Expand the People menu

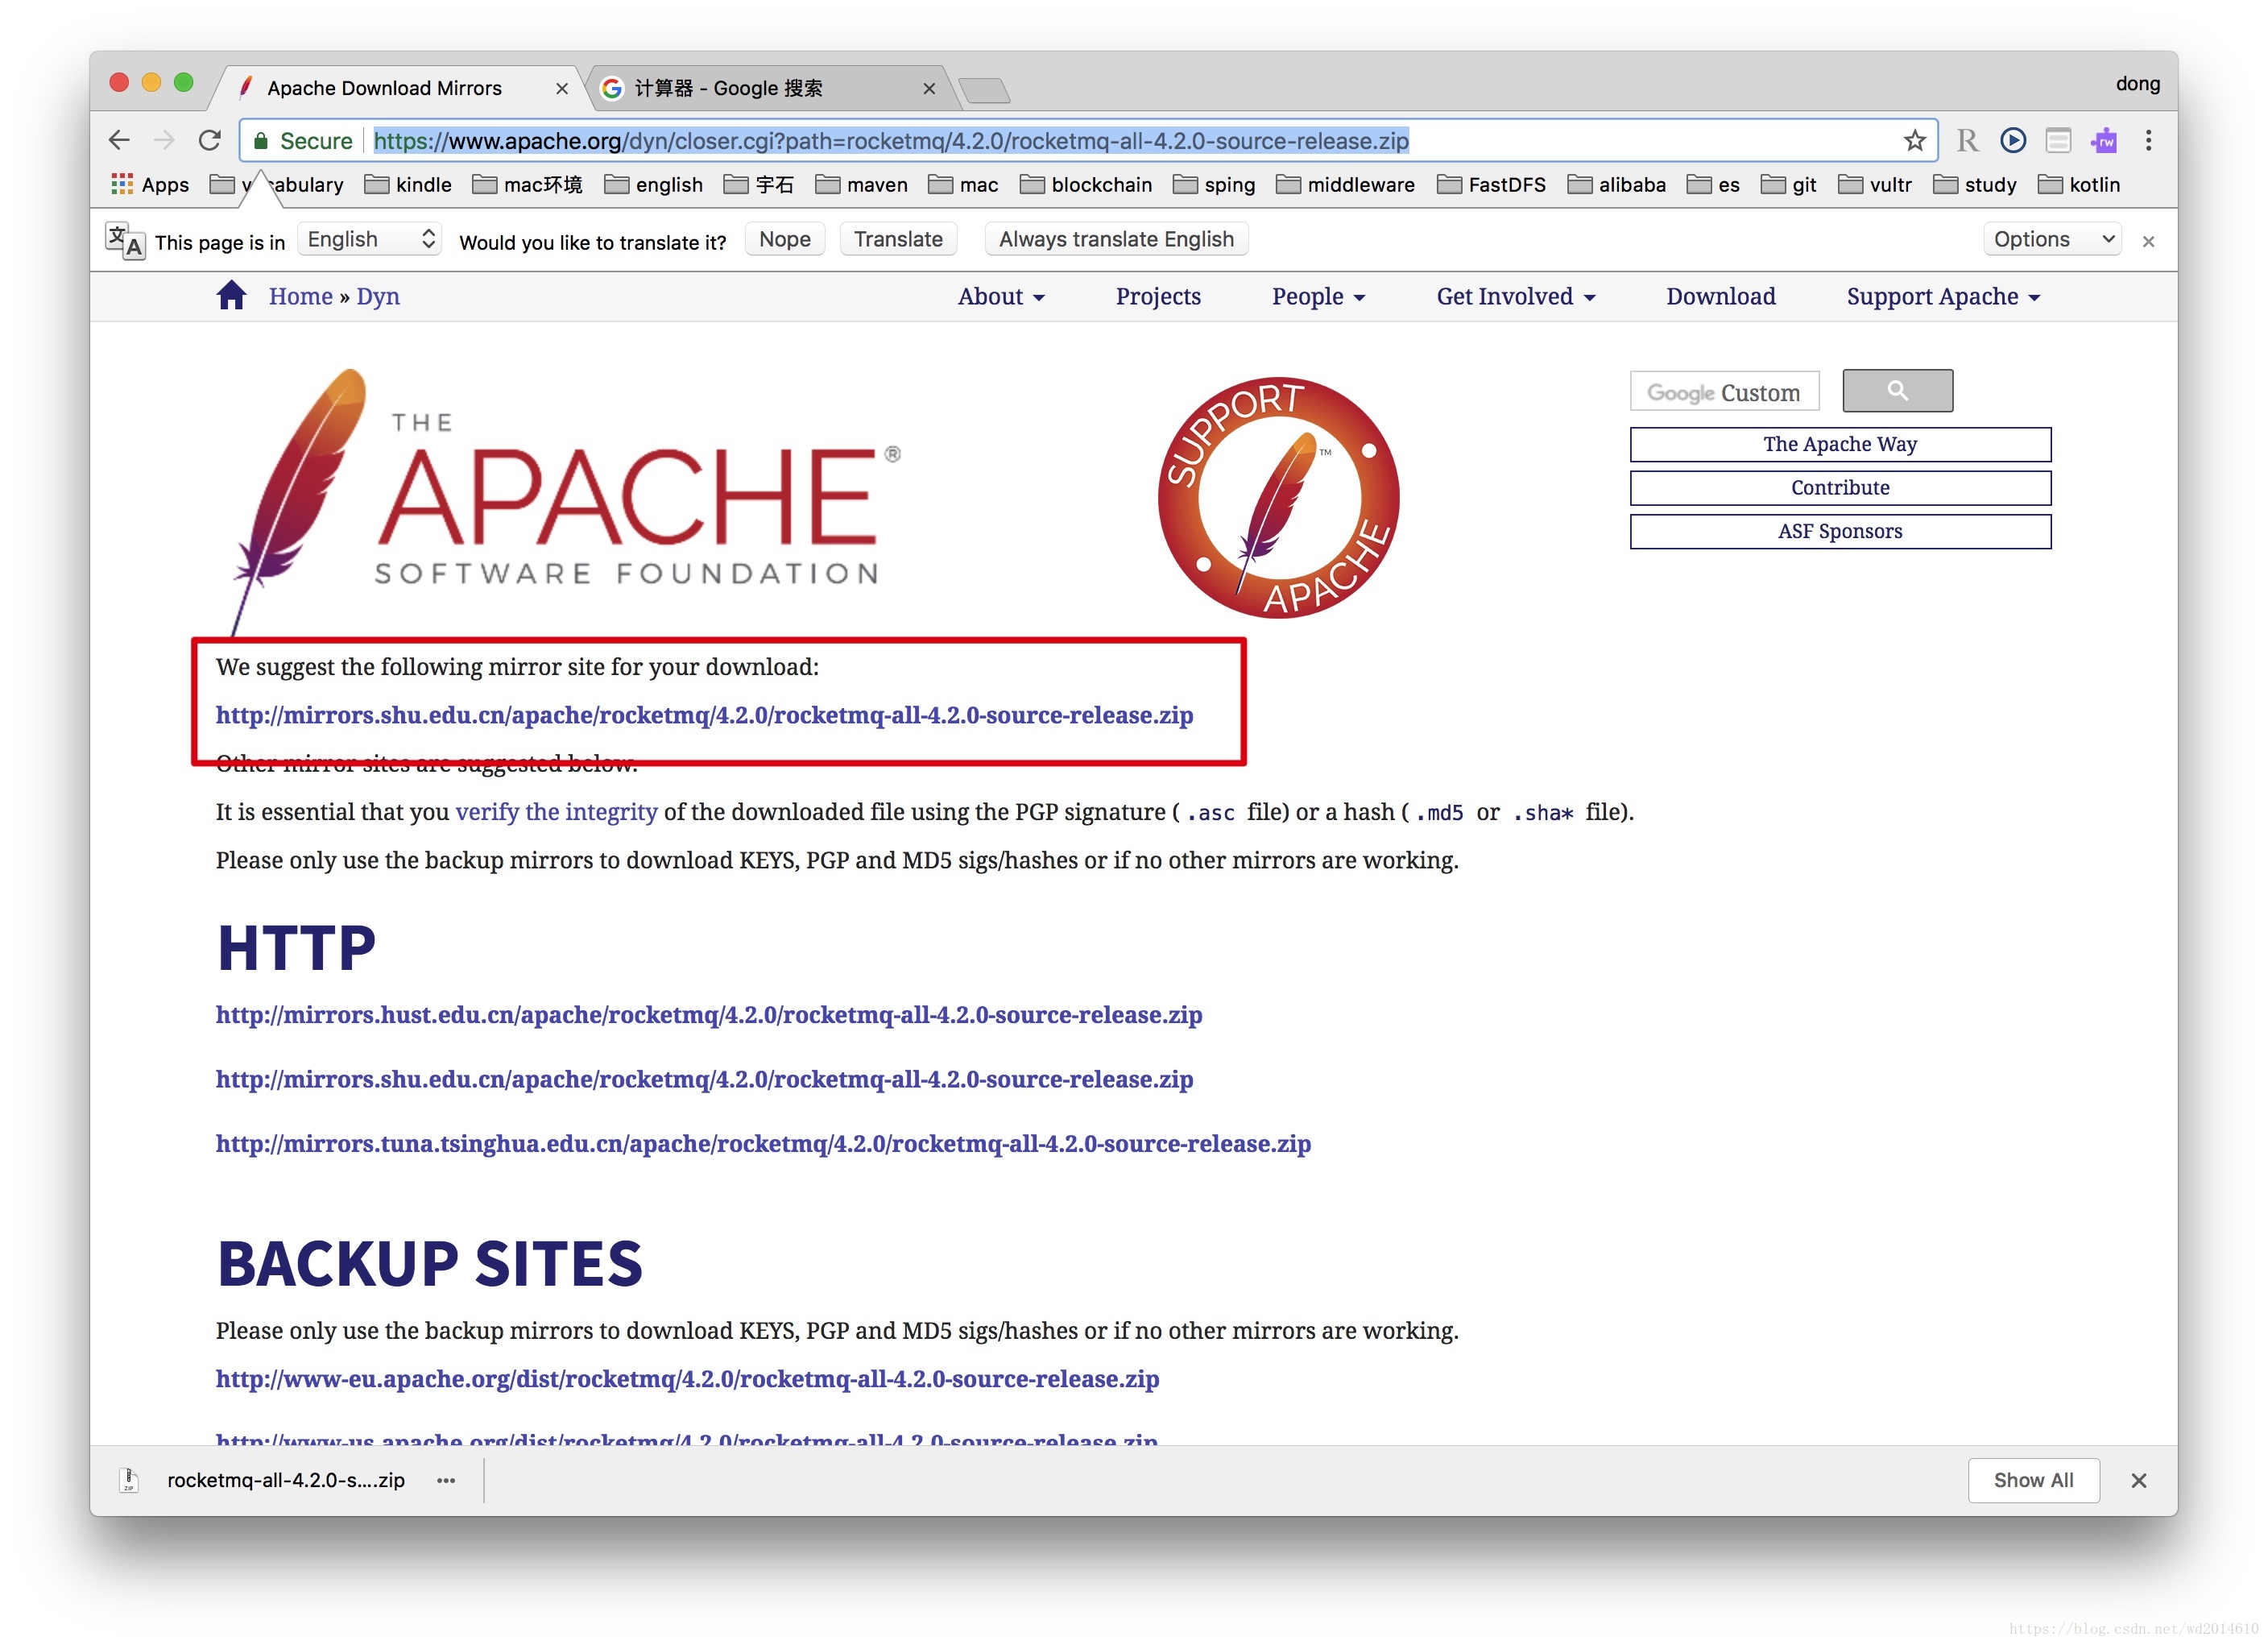pos(1318,296)
